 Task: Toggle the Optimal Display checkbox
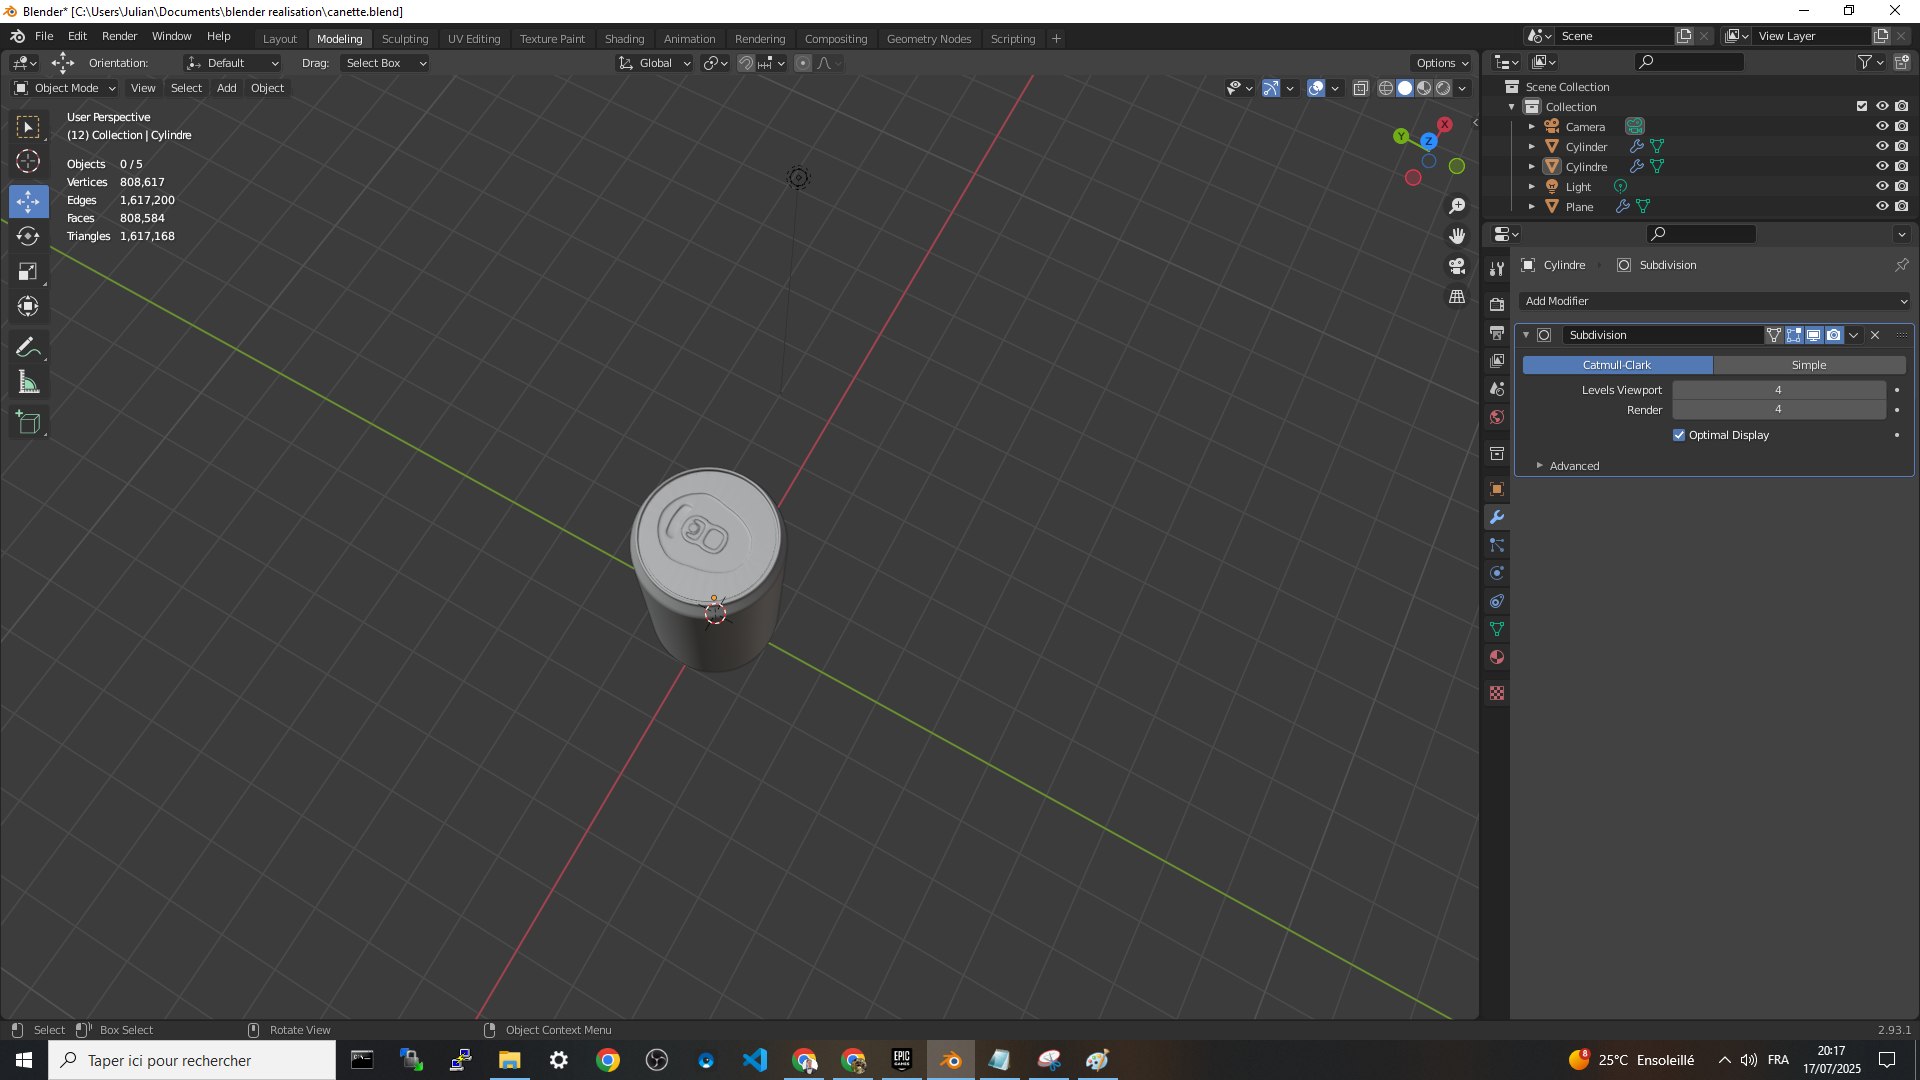[1679, 435]
